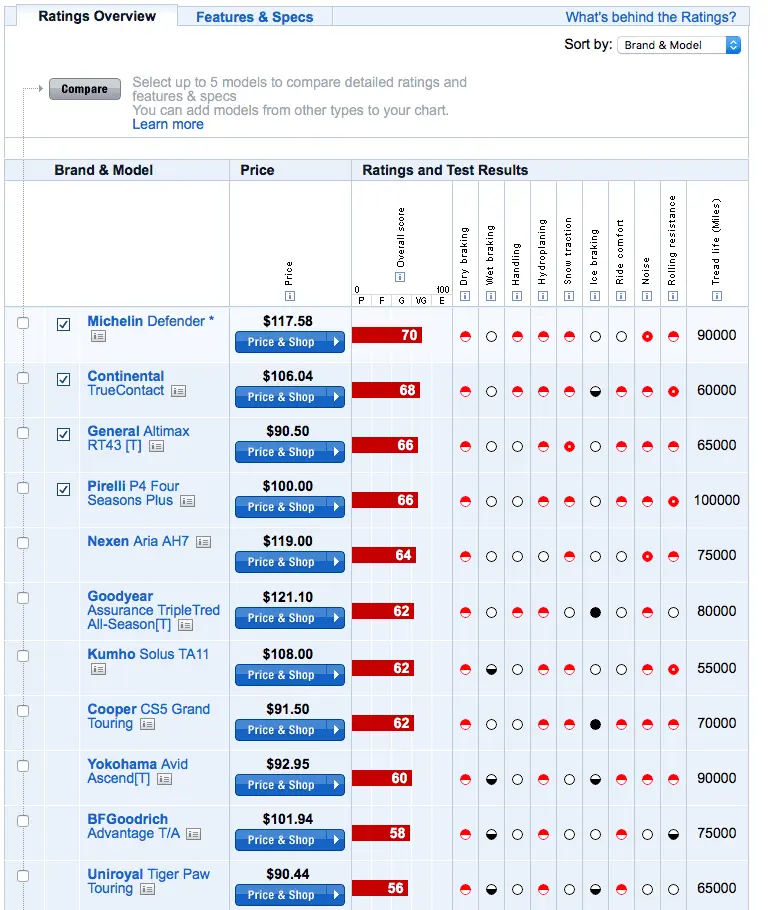Open info icon for Tread life column
Viewport: 768px width, 910px height.
pyautogui.click(x=717, y=296)
